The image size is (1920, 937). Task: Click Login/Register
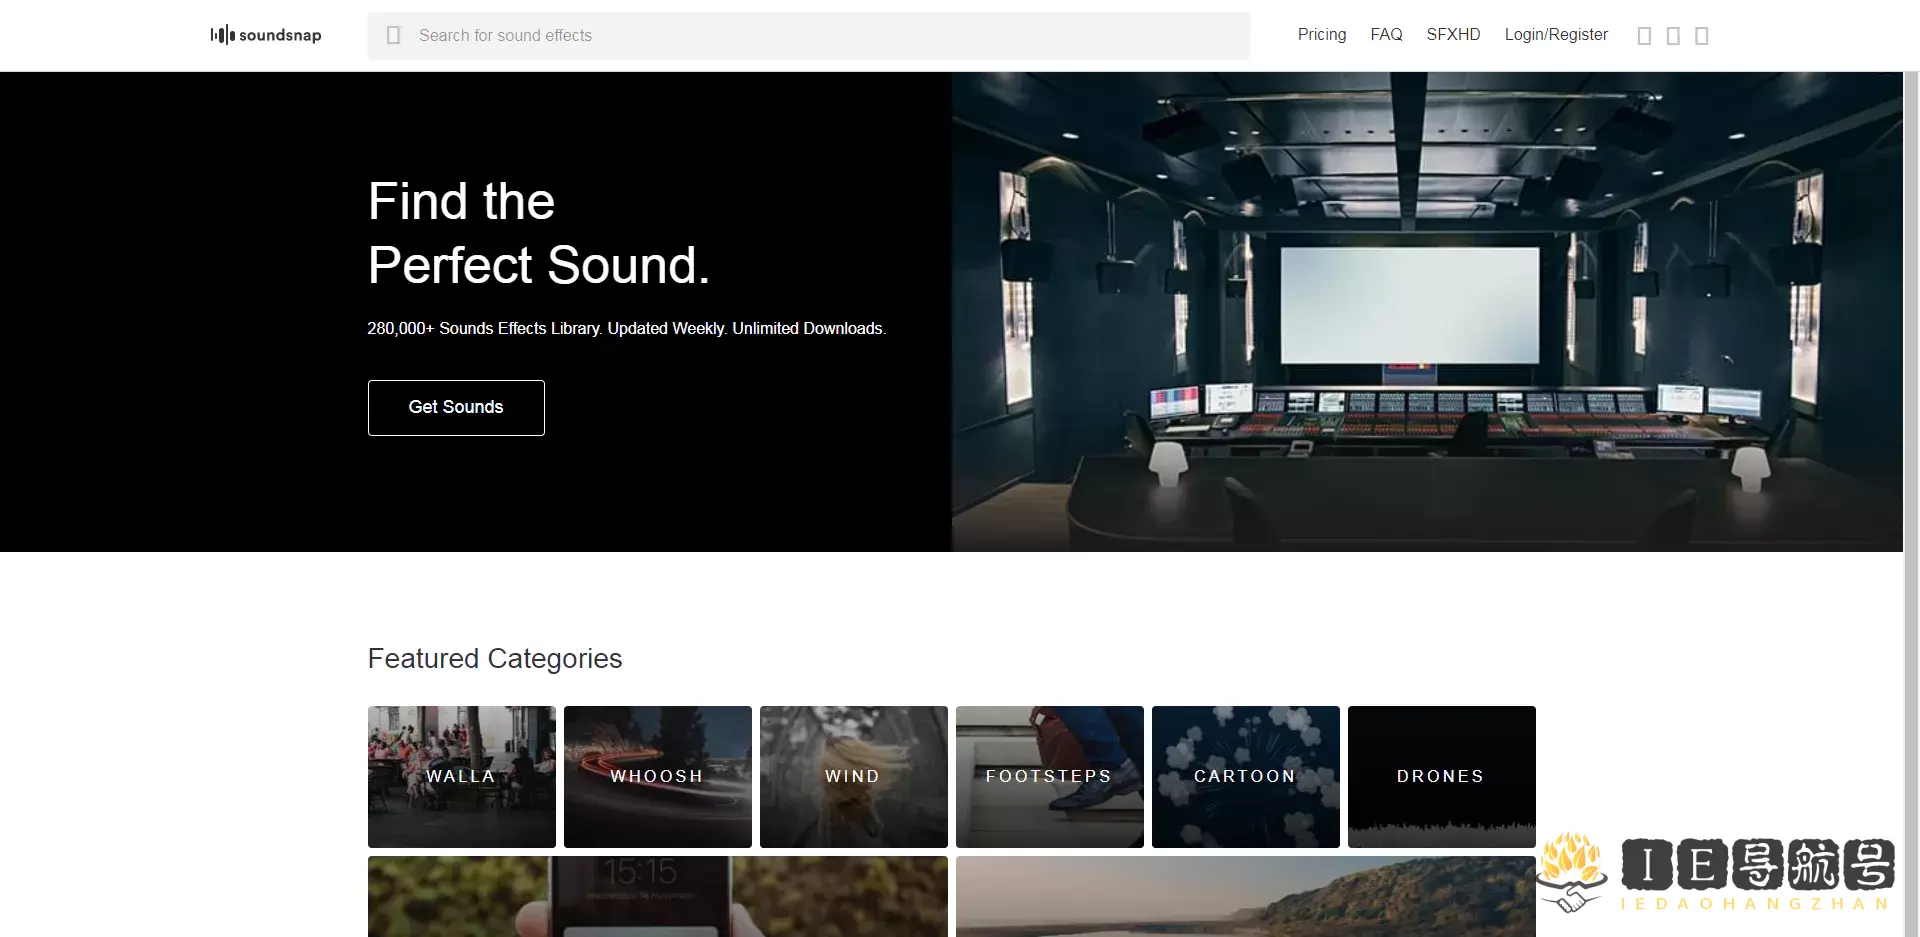tap(1556, 34)
